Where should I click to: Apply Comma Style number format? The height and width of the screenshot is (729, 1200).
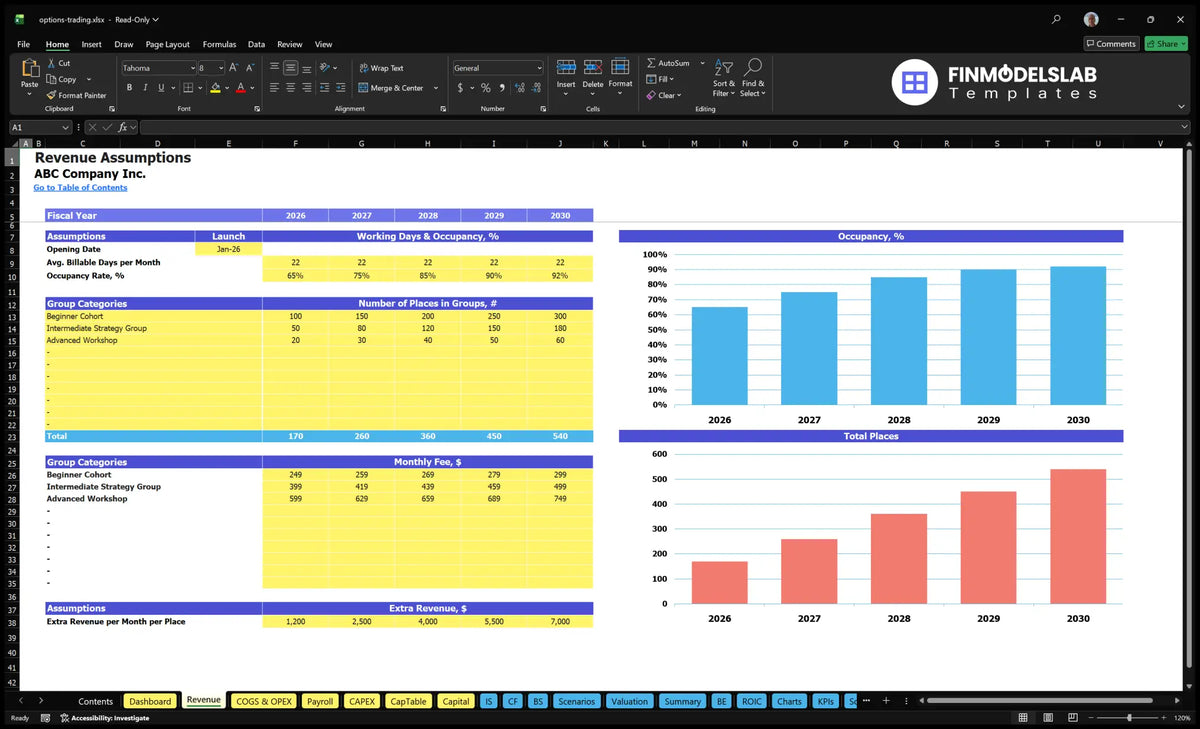click(x=502, y=88)
